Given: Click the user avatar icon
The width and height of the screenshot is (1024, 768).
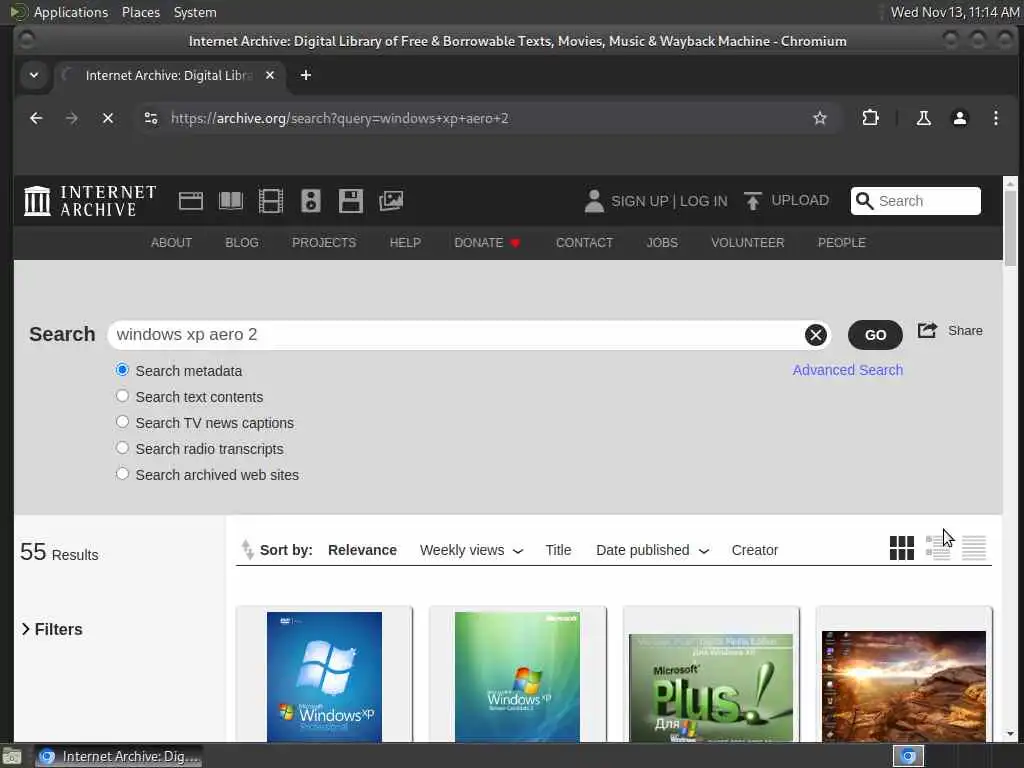Looking at the screenshot, I should click(x=594, y=201).
